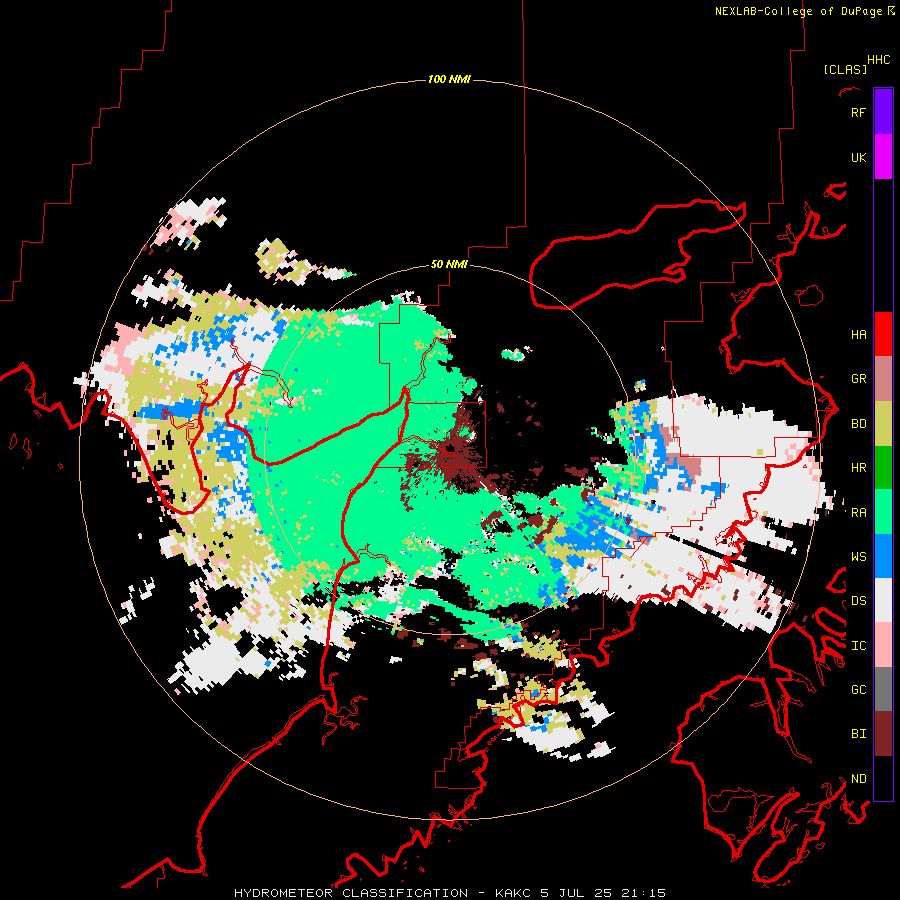Click the [CLAS] units label
The width and height of the screenshot is (900, 900).
tap(845, 69)
